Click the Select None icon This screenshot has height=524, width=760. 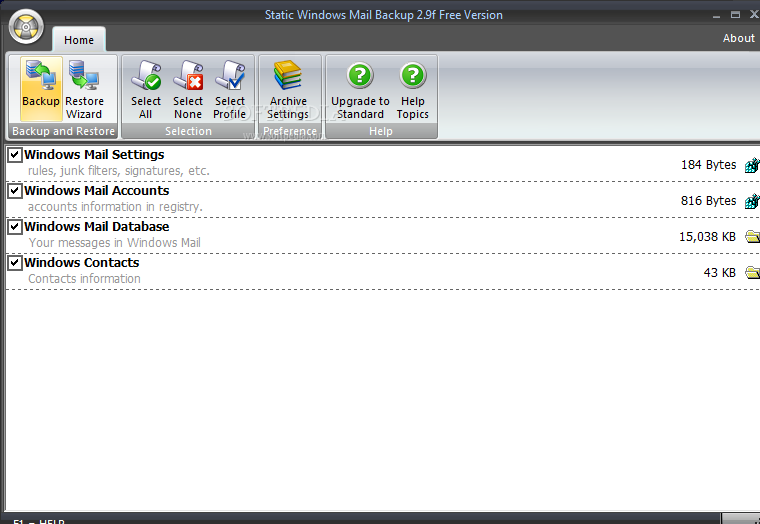pyautogui.click(x=188, y=89)
